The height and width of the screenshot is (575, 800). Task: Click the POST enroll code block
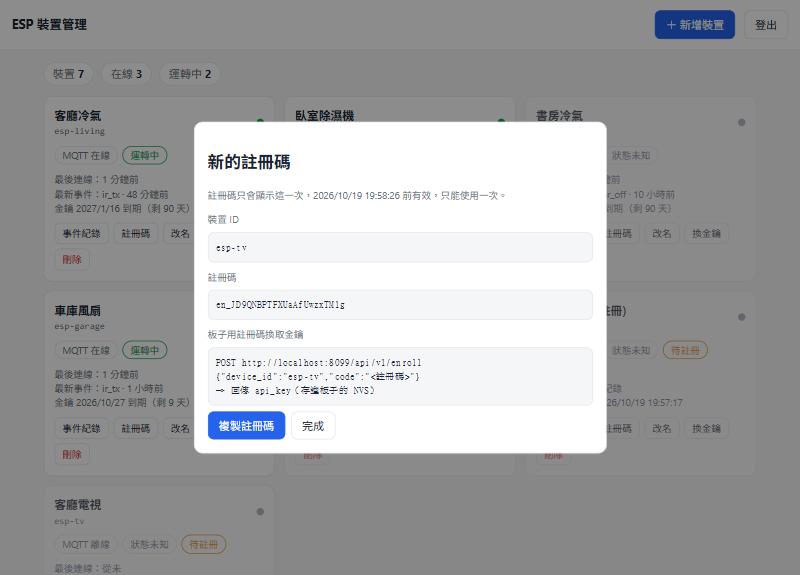400,377
